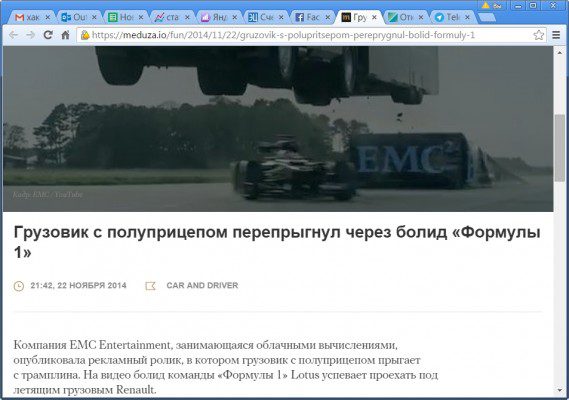Click the clock icon beside the publication date
Viewport: 569px width, 400px height.
click(x=19, y=286)
